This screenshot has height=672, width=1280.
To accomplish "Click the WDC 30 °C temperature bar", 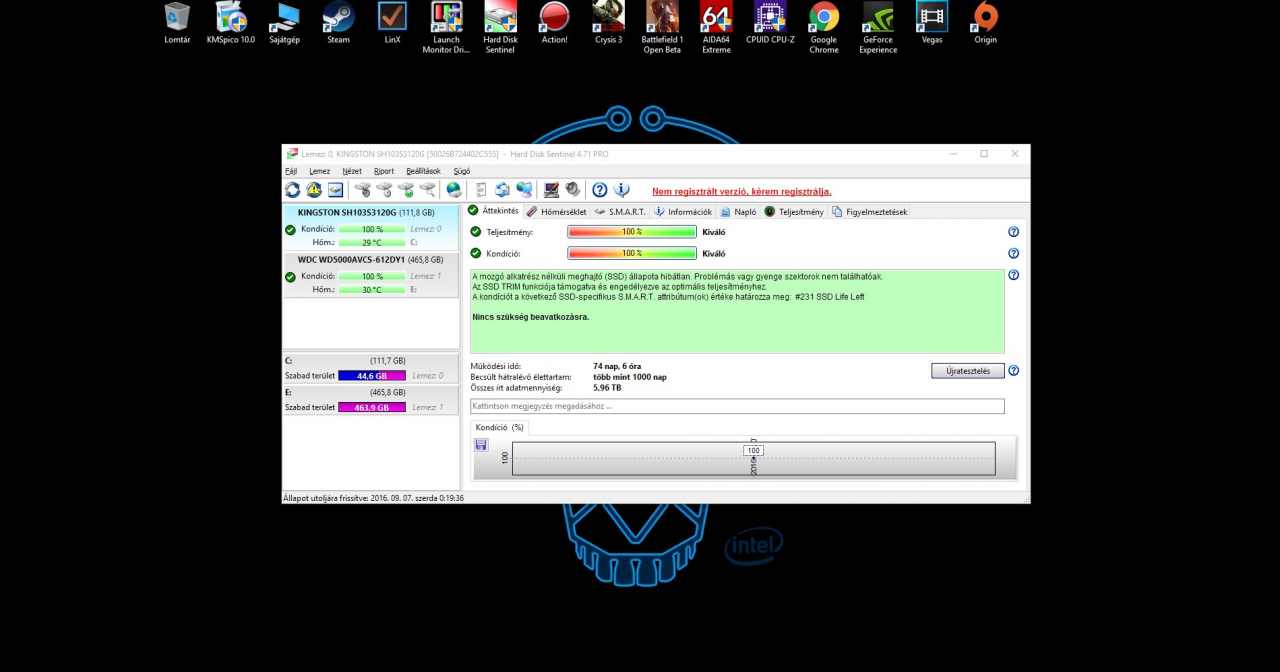I will (x=372, y=290).
